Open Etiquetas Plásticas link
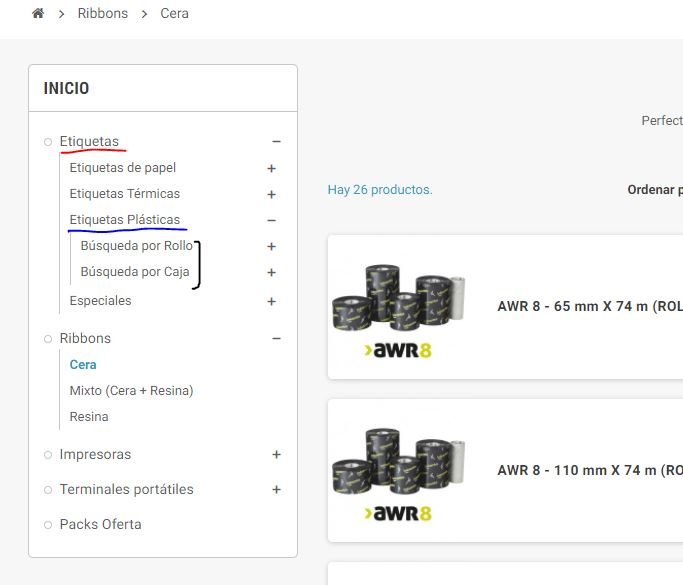Viewport: 683px width, 585px height. pyautogui.click(x=125, y=220)
